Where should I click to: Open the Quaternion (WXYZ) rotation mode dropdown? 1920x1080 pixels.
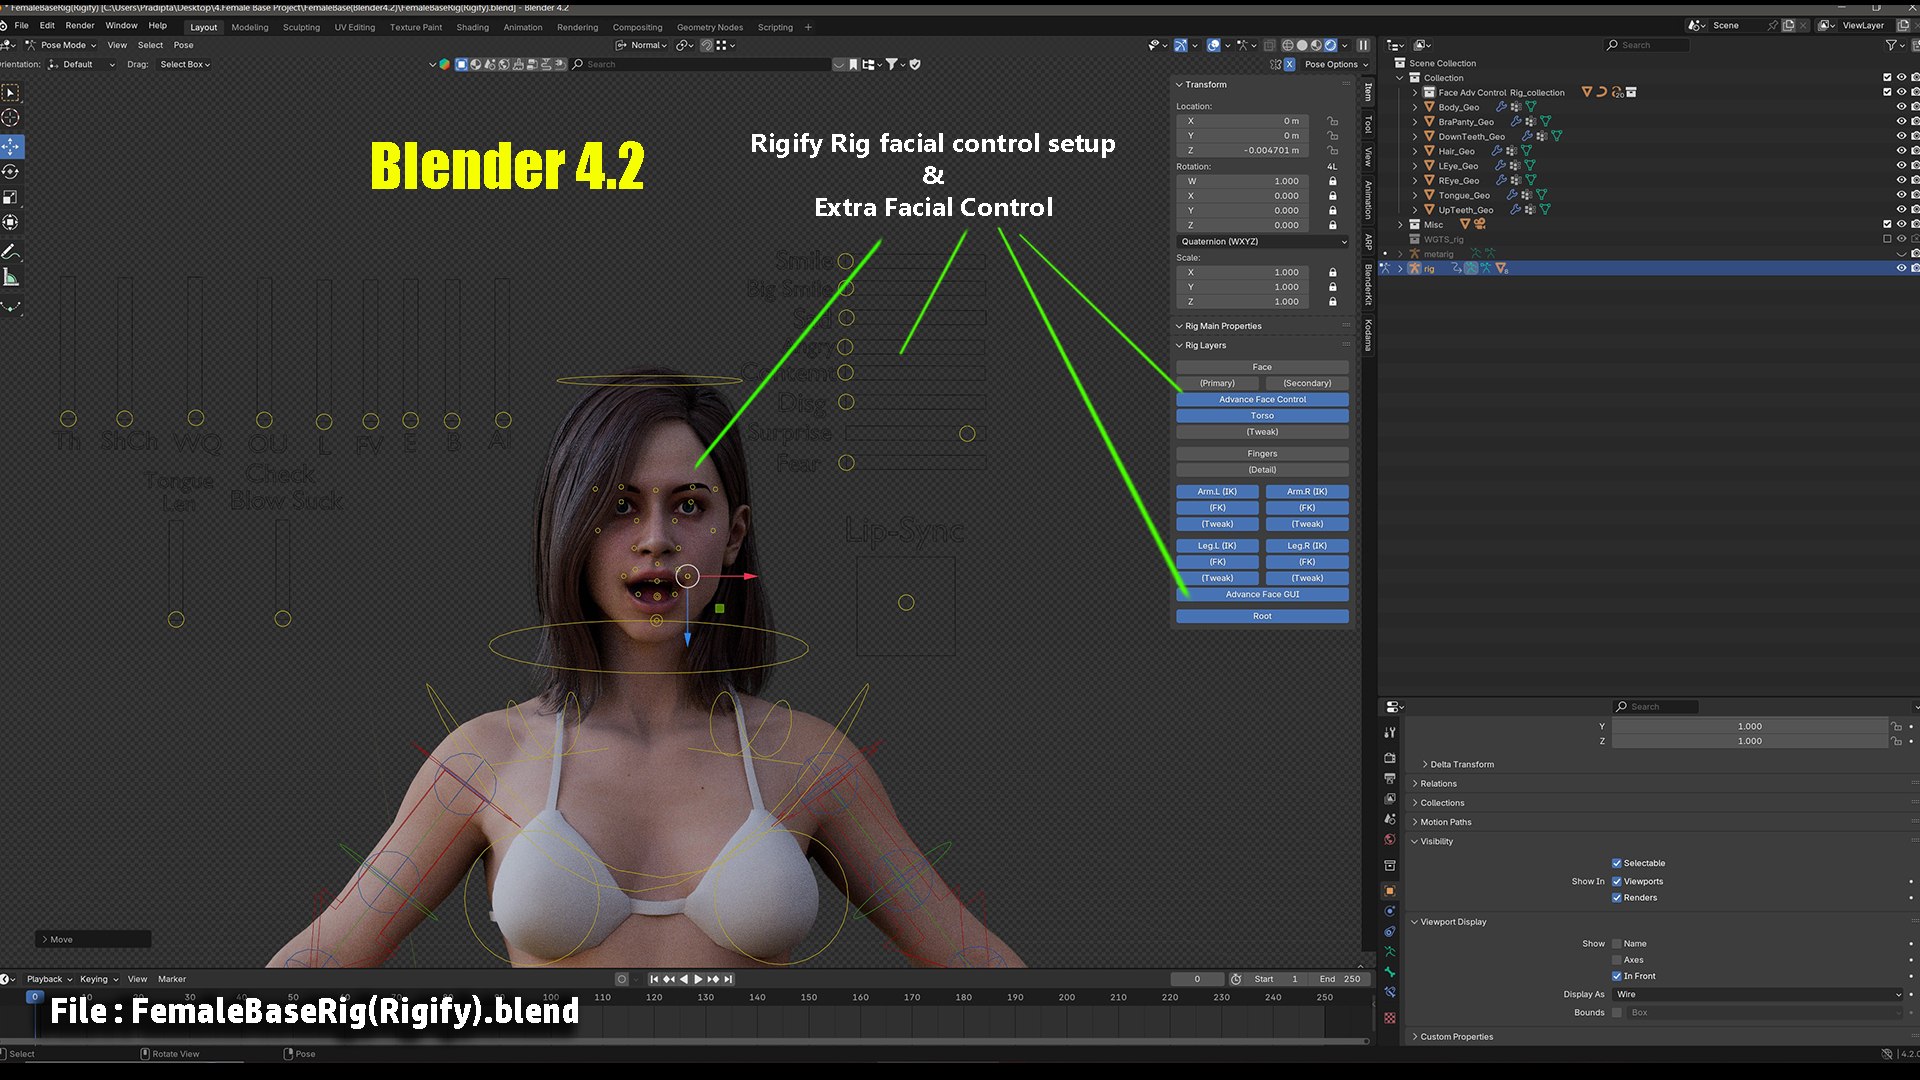tap(1263, 241)
